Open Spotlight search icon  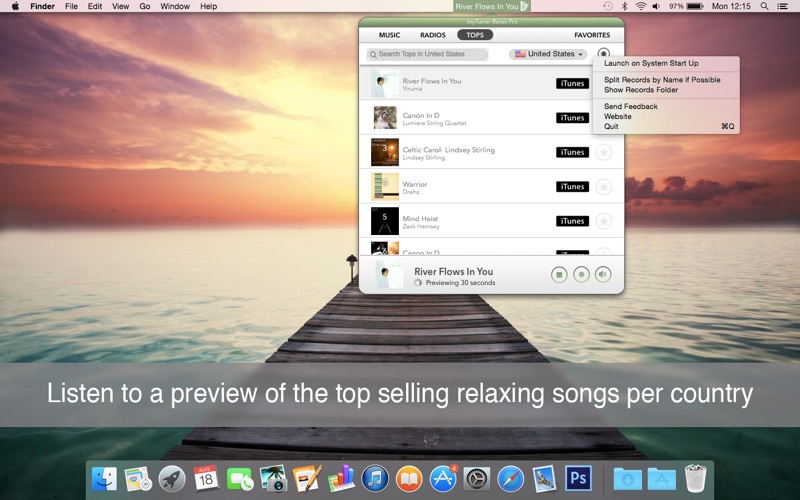(x=764, y=6)
